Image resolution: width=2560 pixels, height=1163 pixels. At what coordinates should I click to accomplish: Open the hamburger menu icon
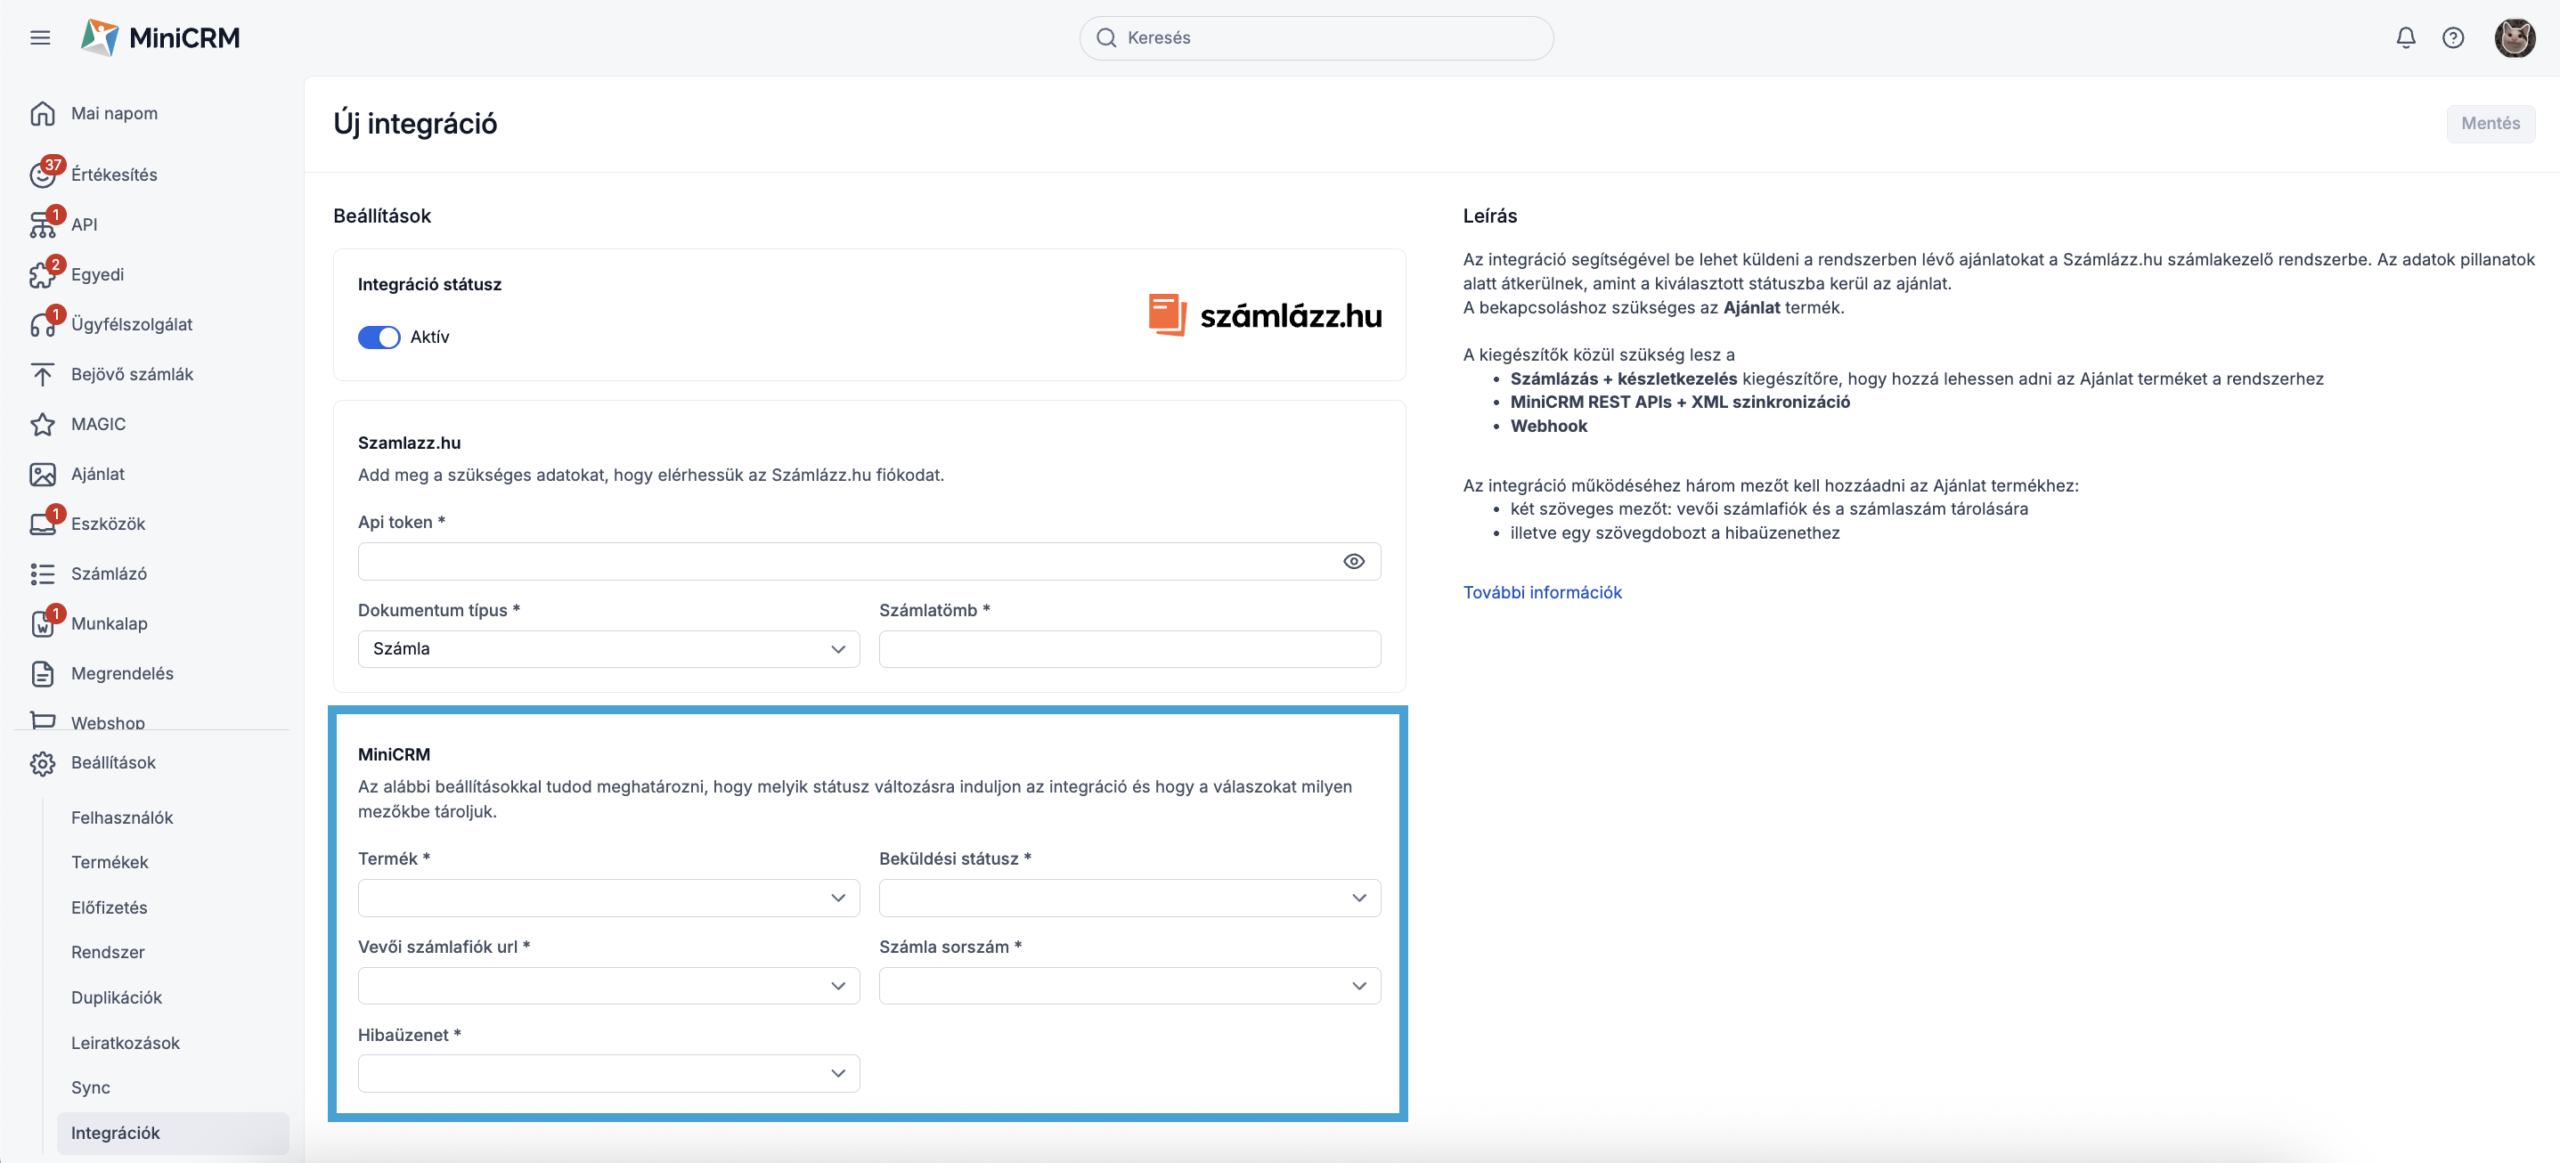40,38
